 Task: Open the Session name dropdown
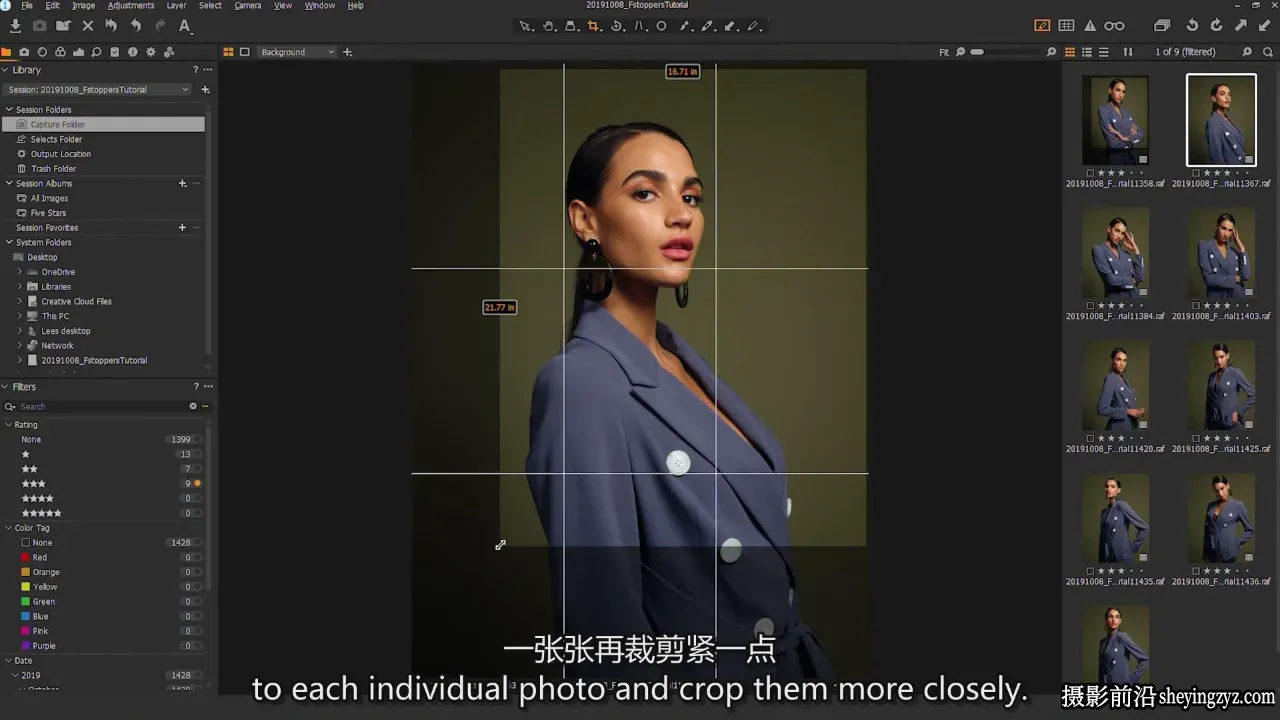coord(98,89)
